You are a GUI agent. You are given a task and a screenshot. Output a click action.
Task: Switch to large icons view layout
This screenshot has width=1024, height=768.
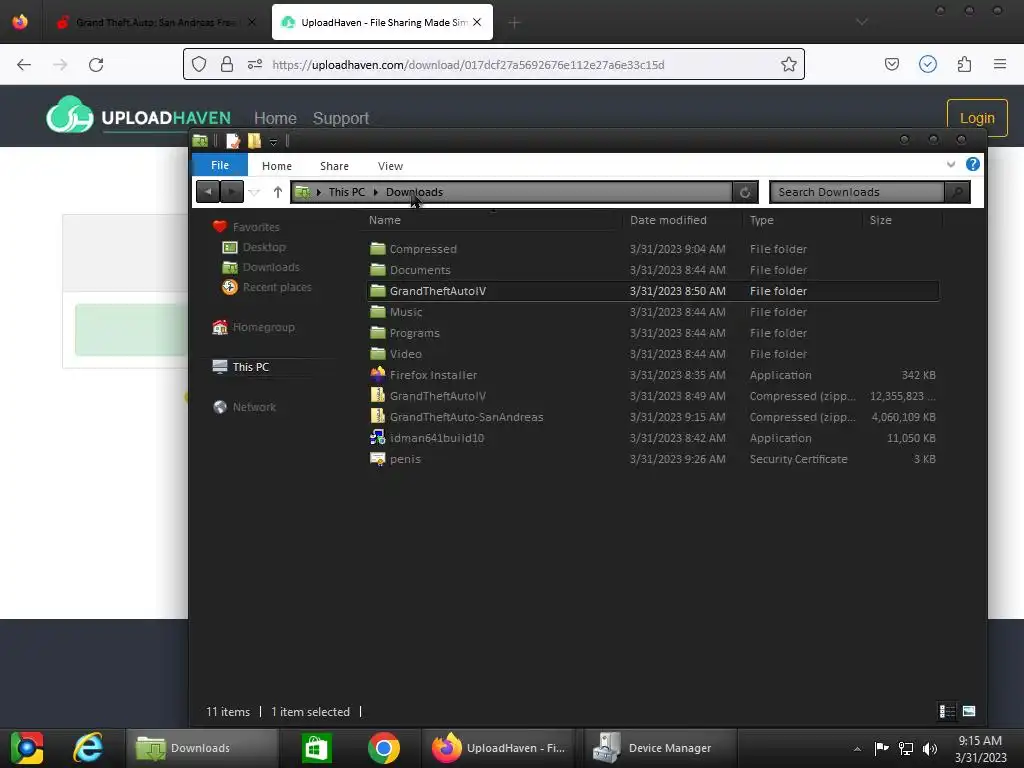(x=969, y=711)
